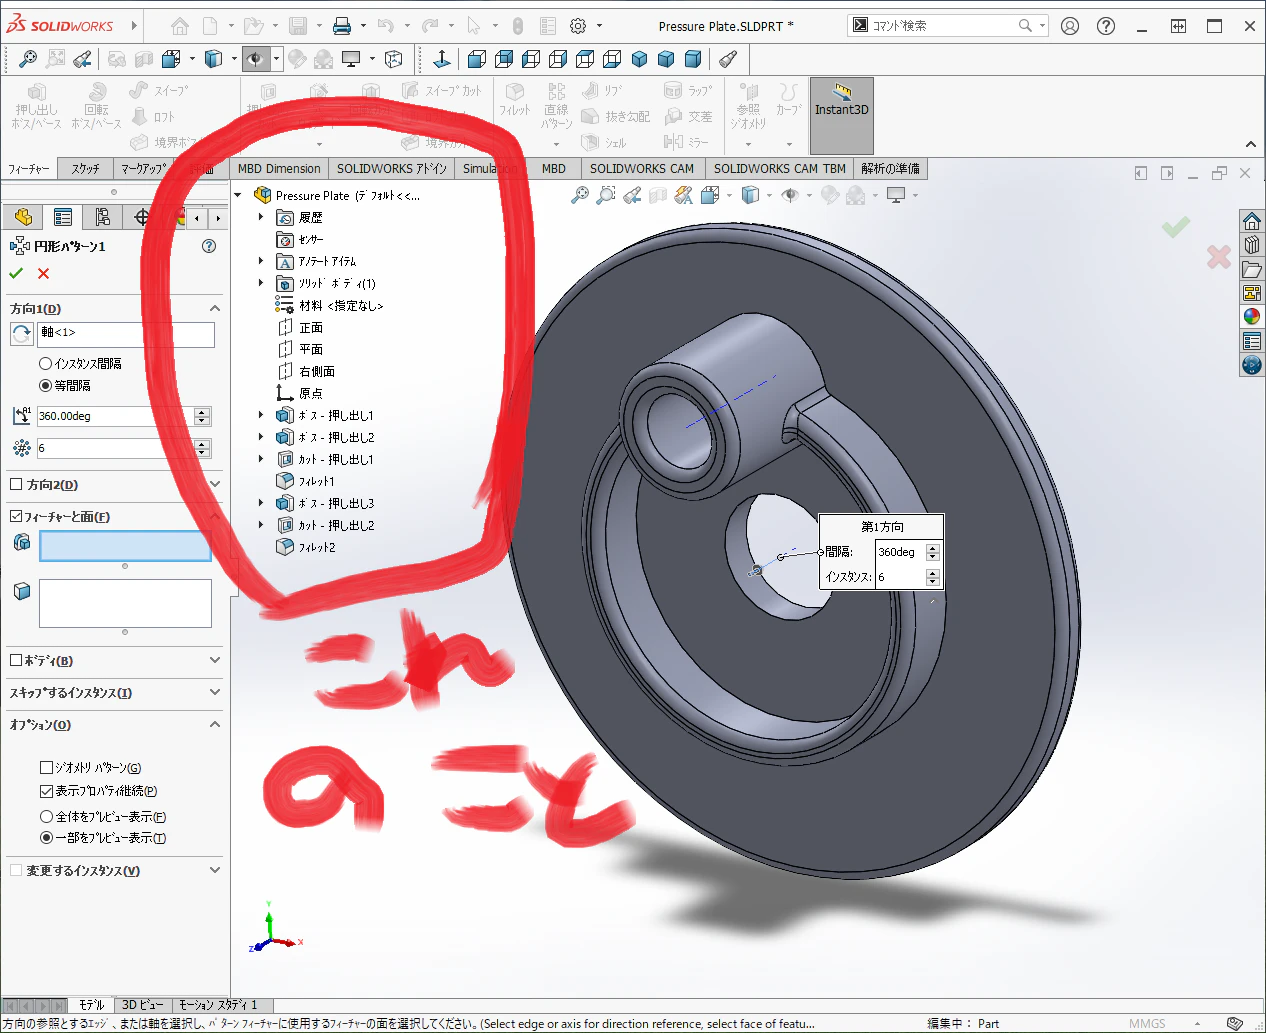Click the 360.00deg angle input field
The height and width of the screenshot is (1033, 1266).
pos(115,416)
